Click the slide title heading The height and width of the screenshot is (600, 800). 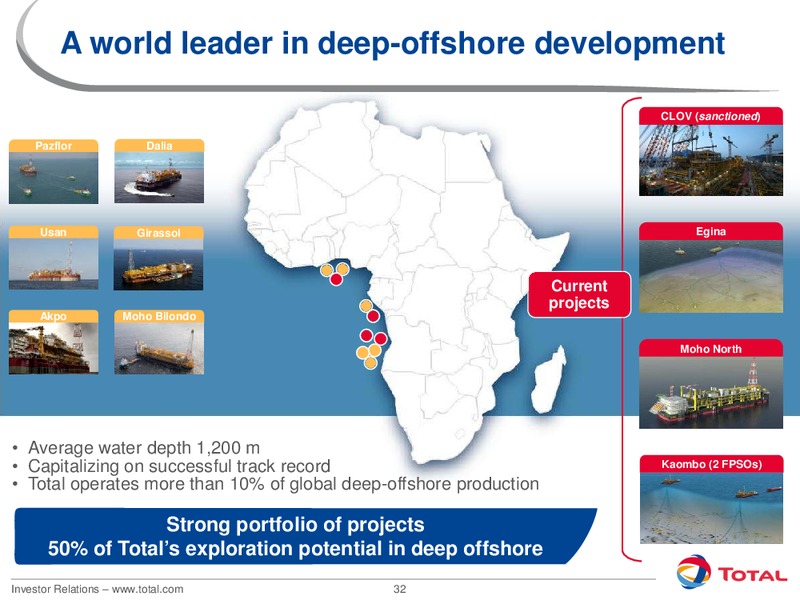coord(392,42)
